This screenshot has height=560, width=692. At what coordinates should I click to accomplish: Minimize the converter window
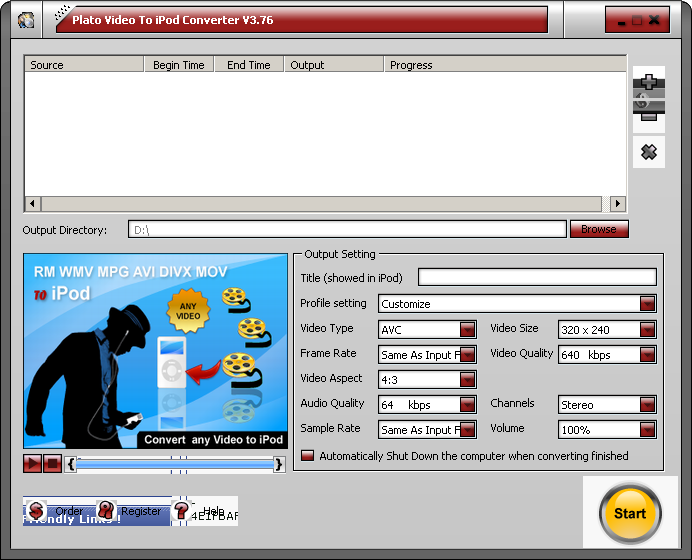(621, 21)
